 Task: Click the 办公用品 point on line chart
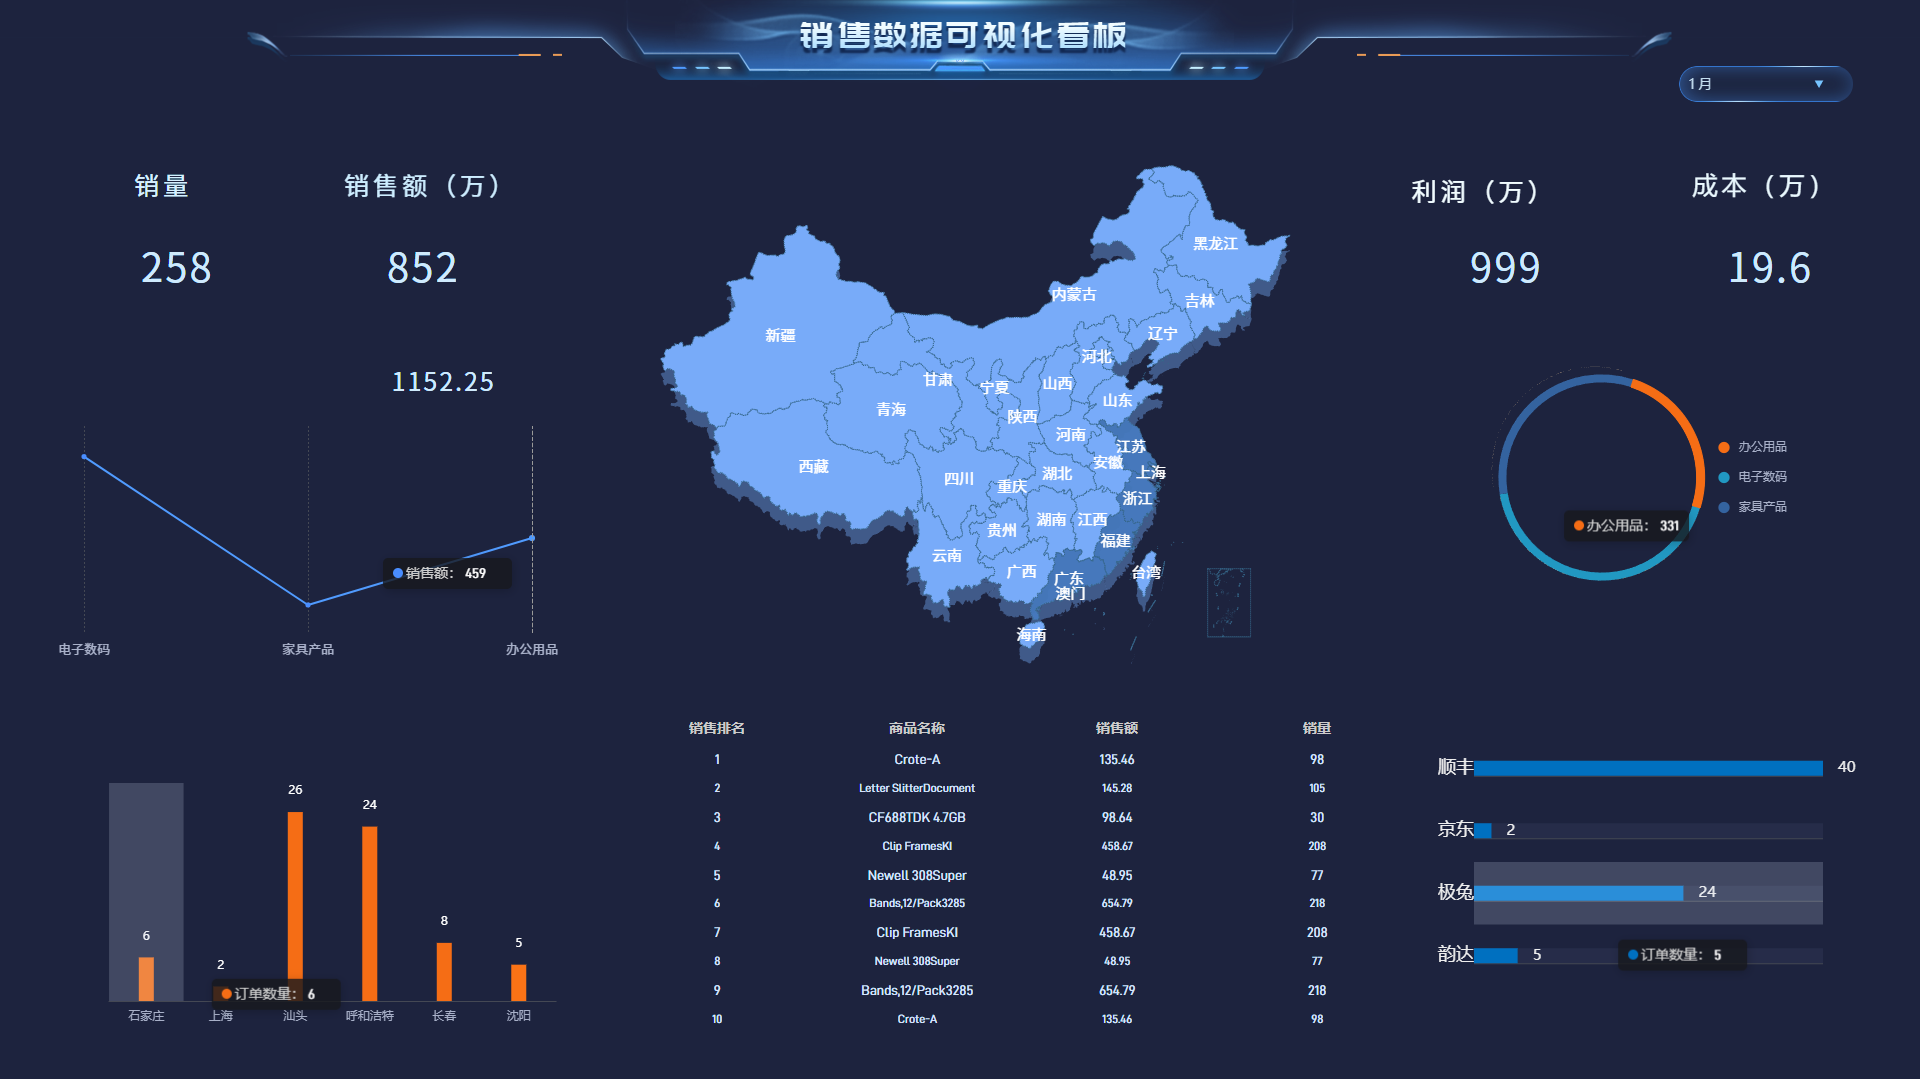[532, 538]
